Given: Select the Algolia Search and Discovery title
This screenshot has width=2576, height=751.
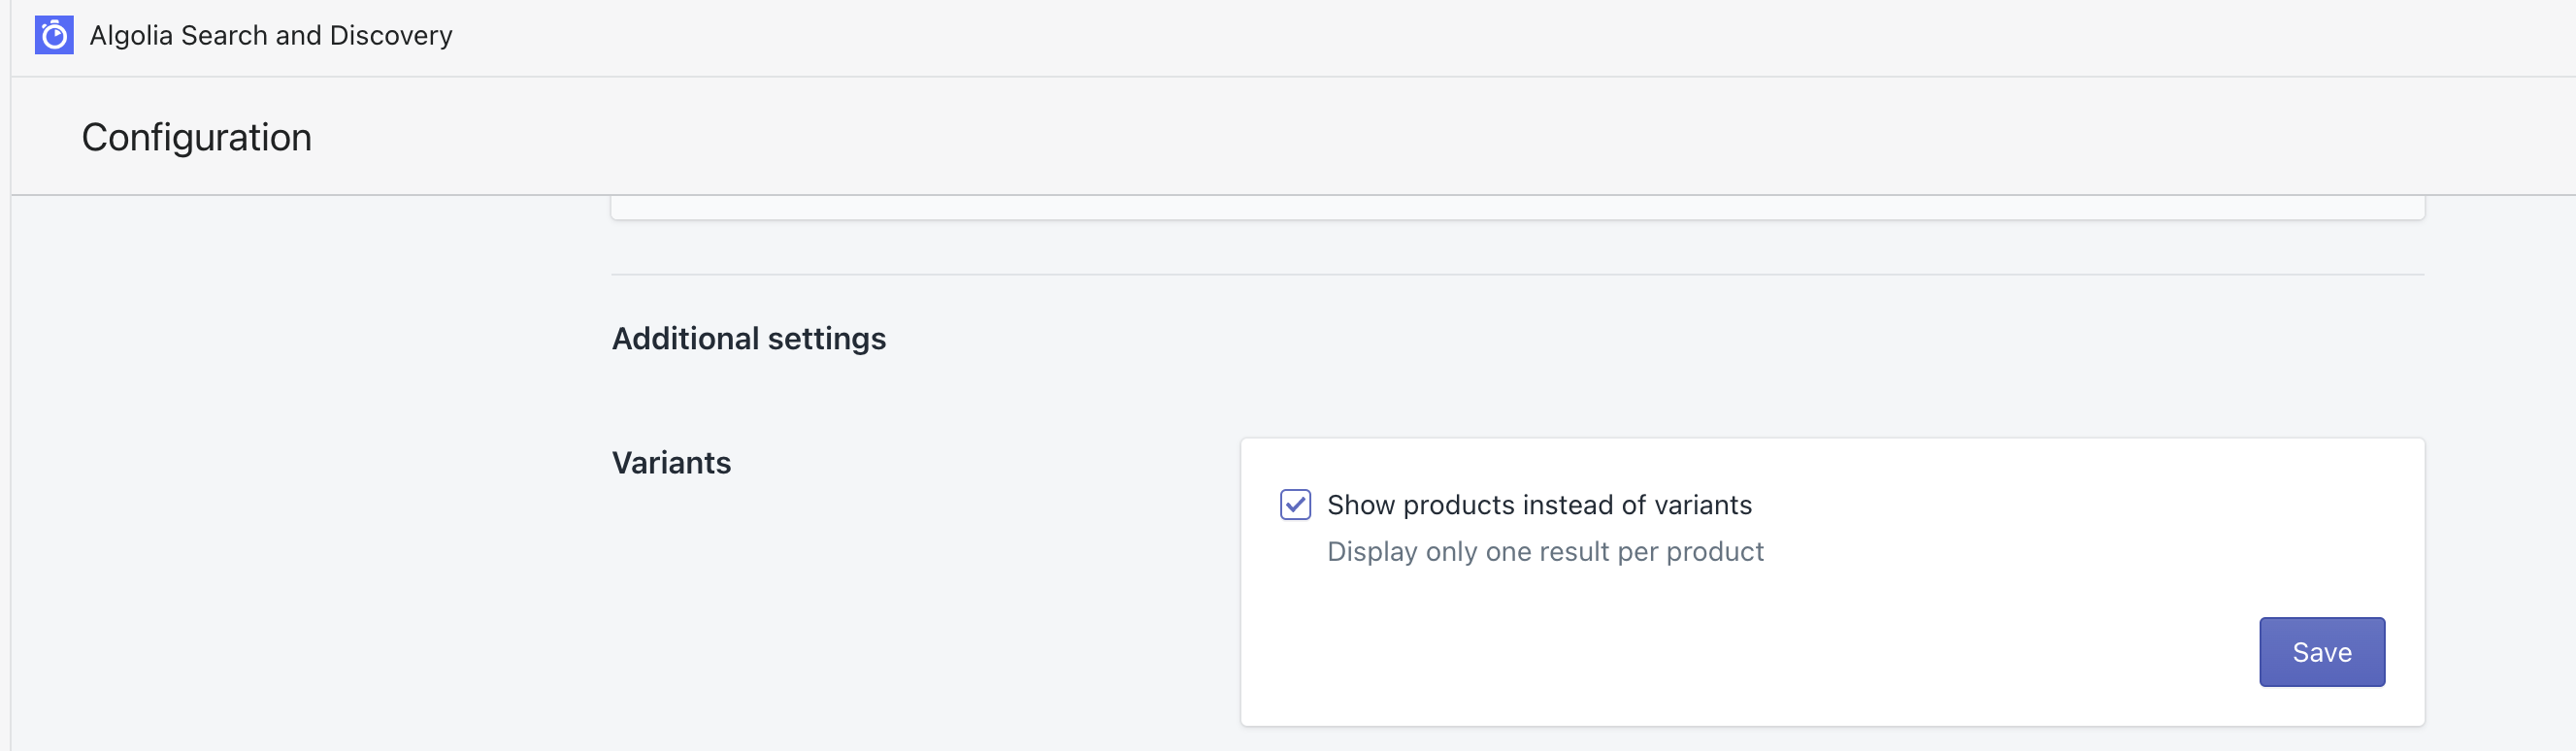Looking at the screenshot, I should click(x=271, y=35).
